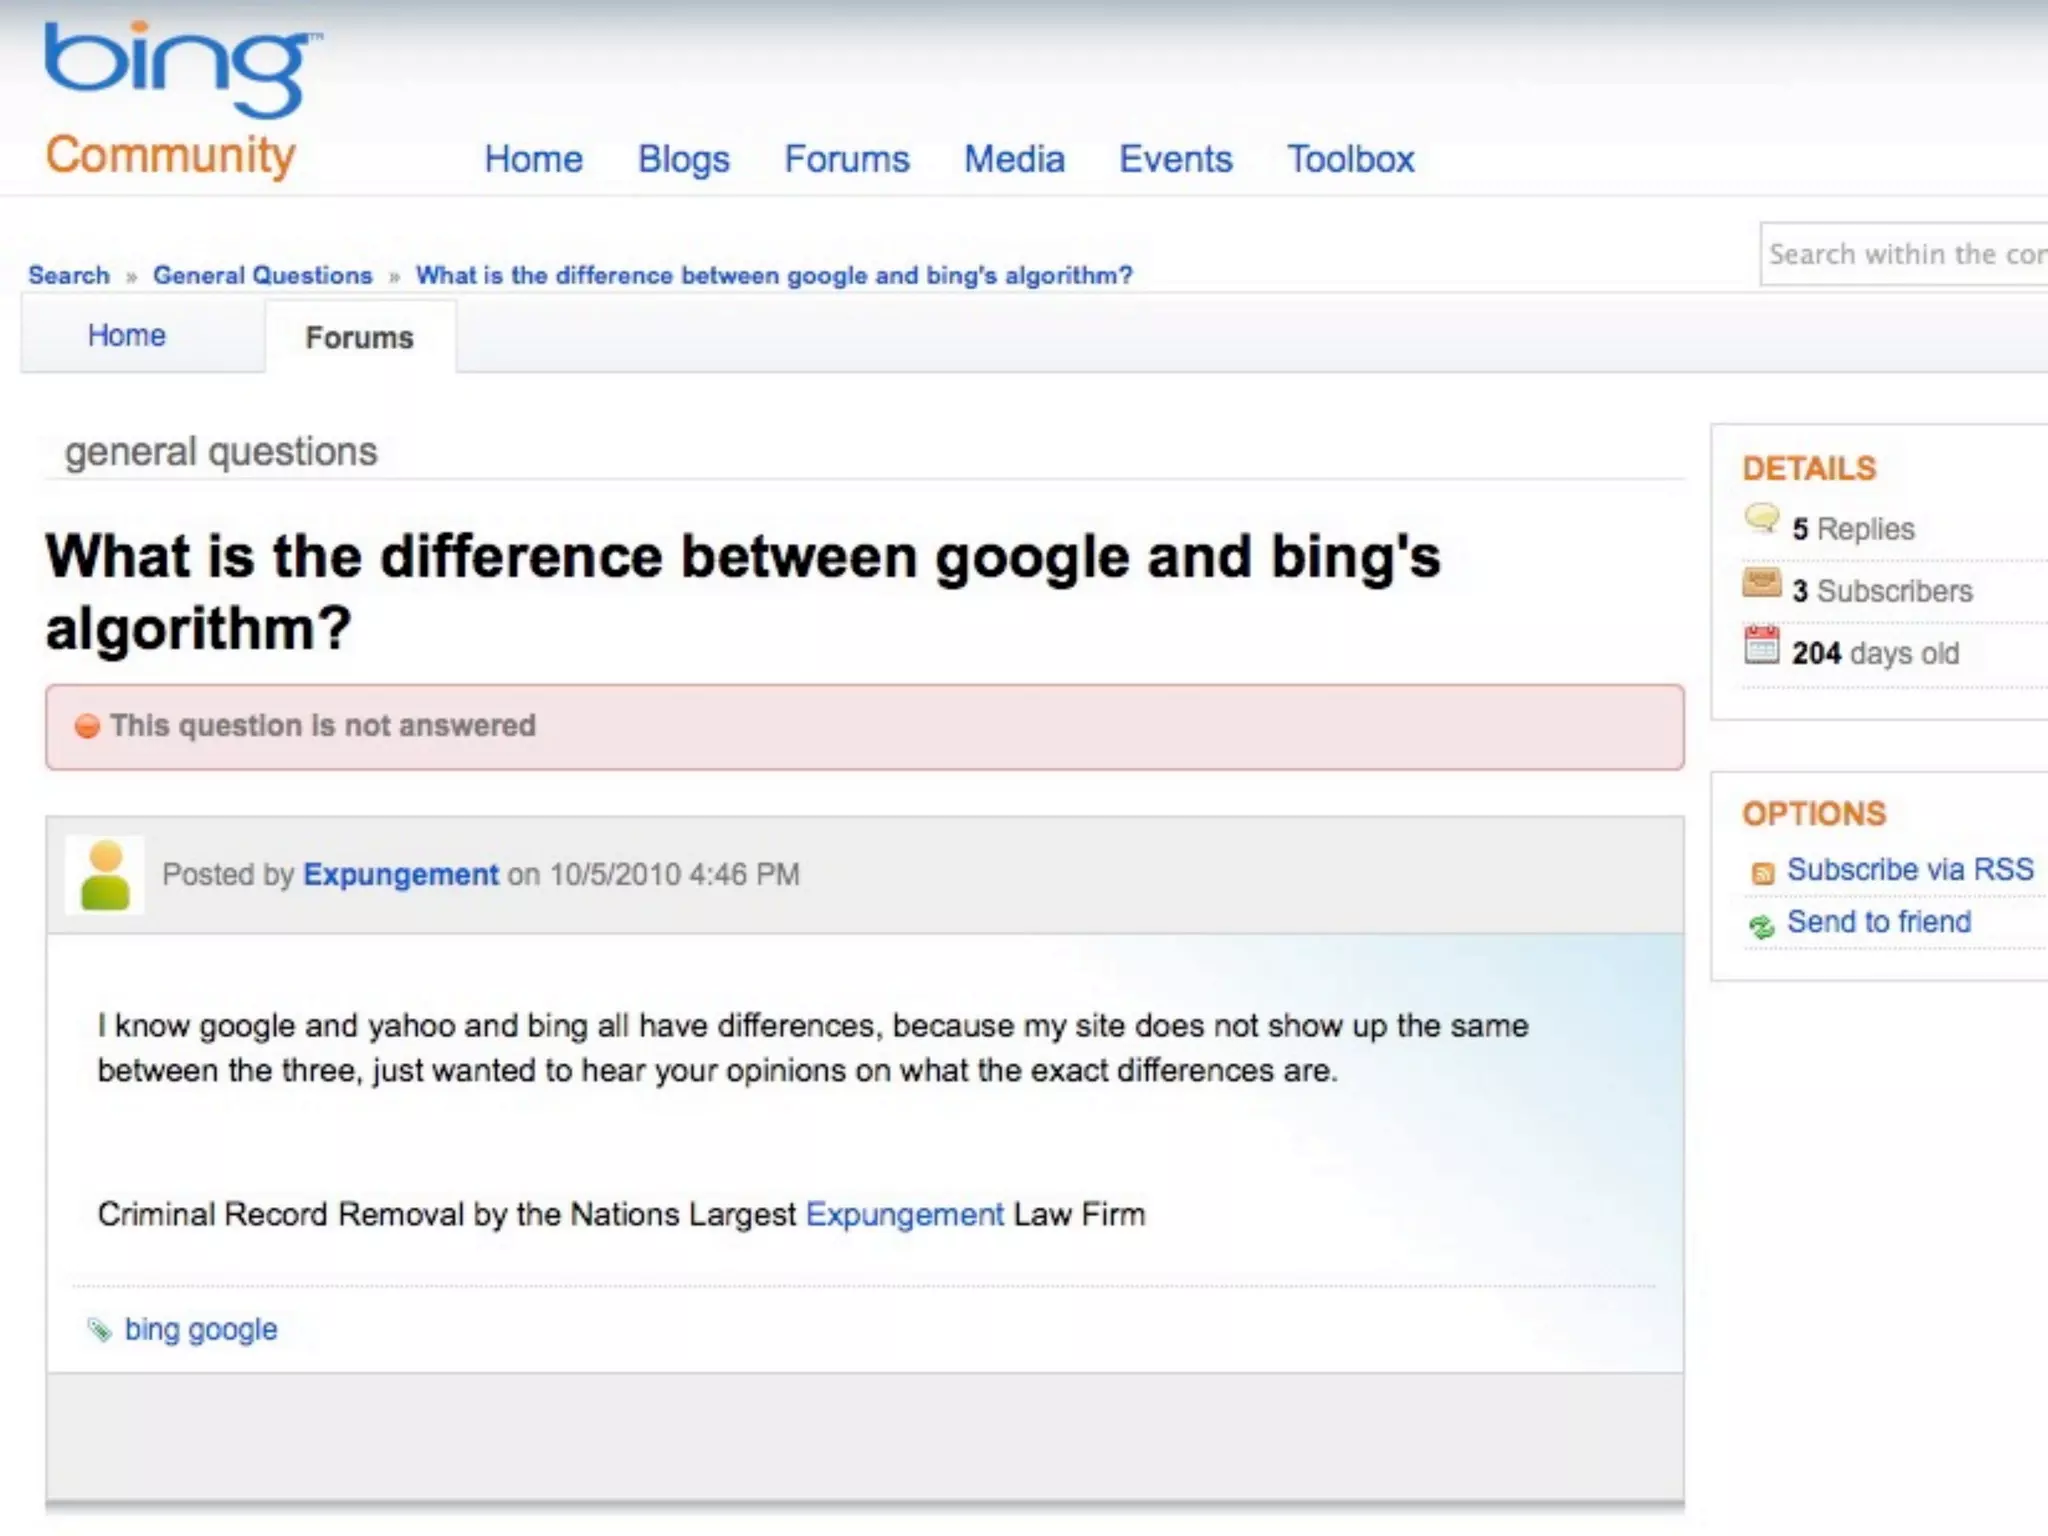Click the calendar days old icon
The width and height of the screenshot is (2048, 1536).
click(1762, 646)
